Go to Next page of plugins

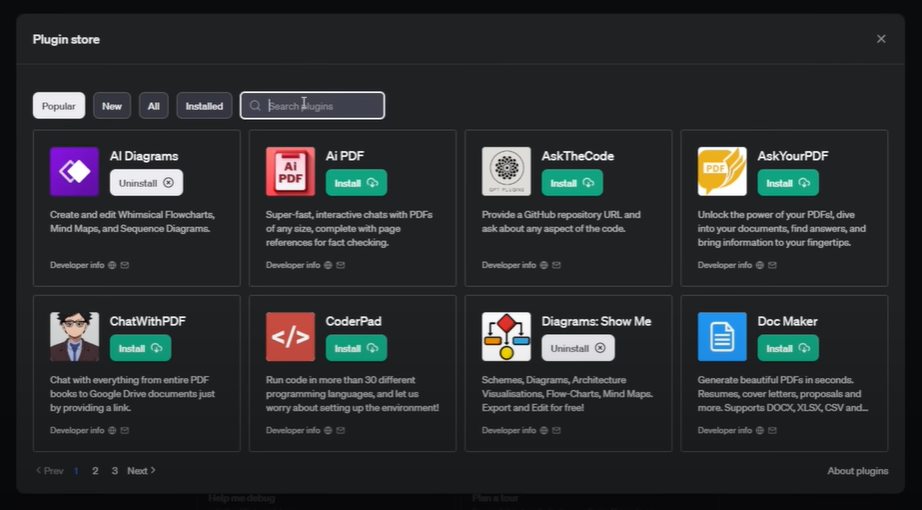pyautogui.click(x=142, y=471)
